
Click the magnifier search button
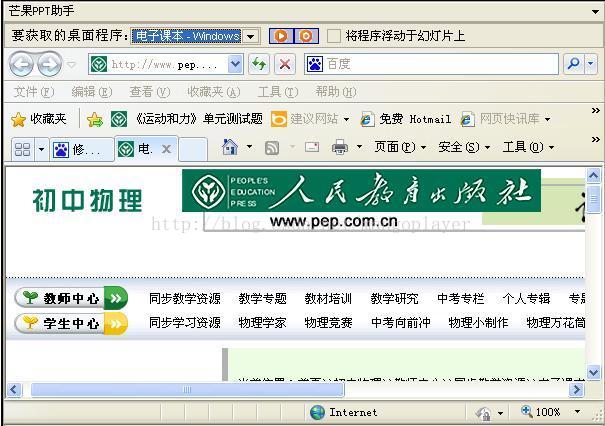click(x=573, y=64)
